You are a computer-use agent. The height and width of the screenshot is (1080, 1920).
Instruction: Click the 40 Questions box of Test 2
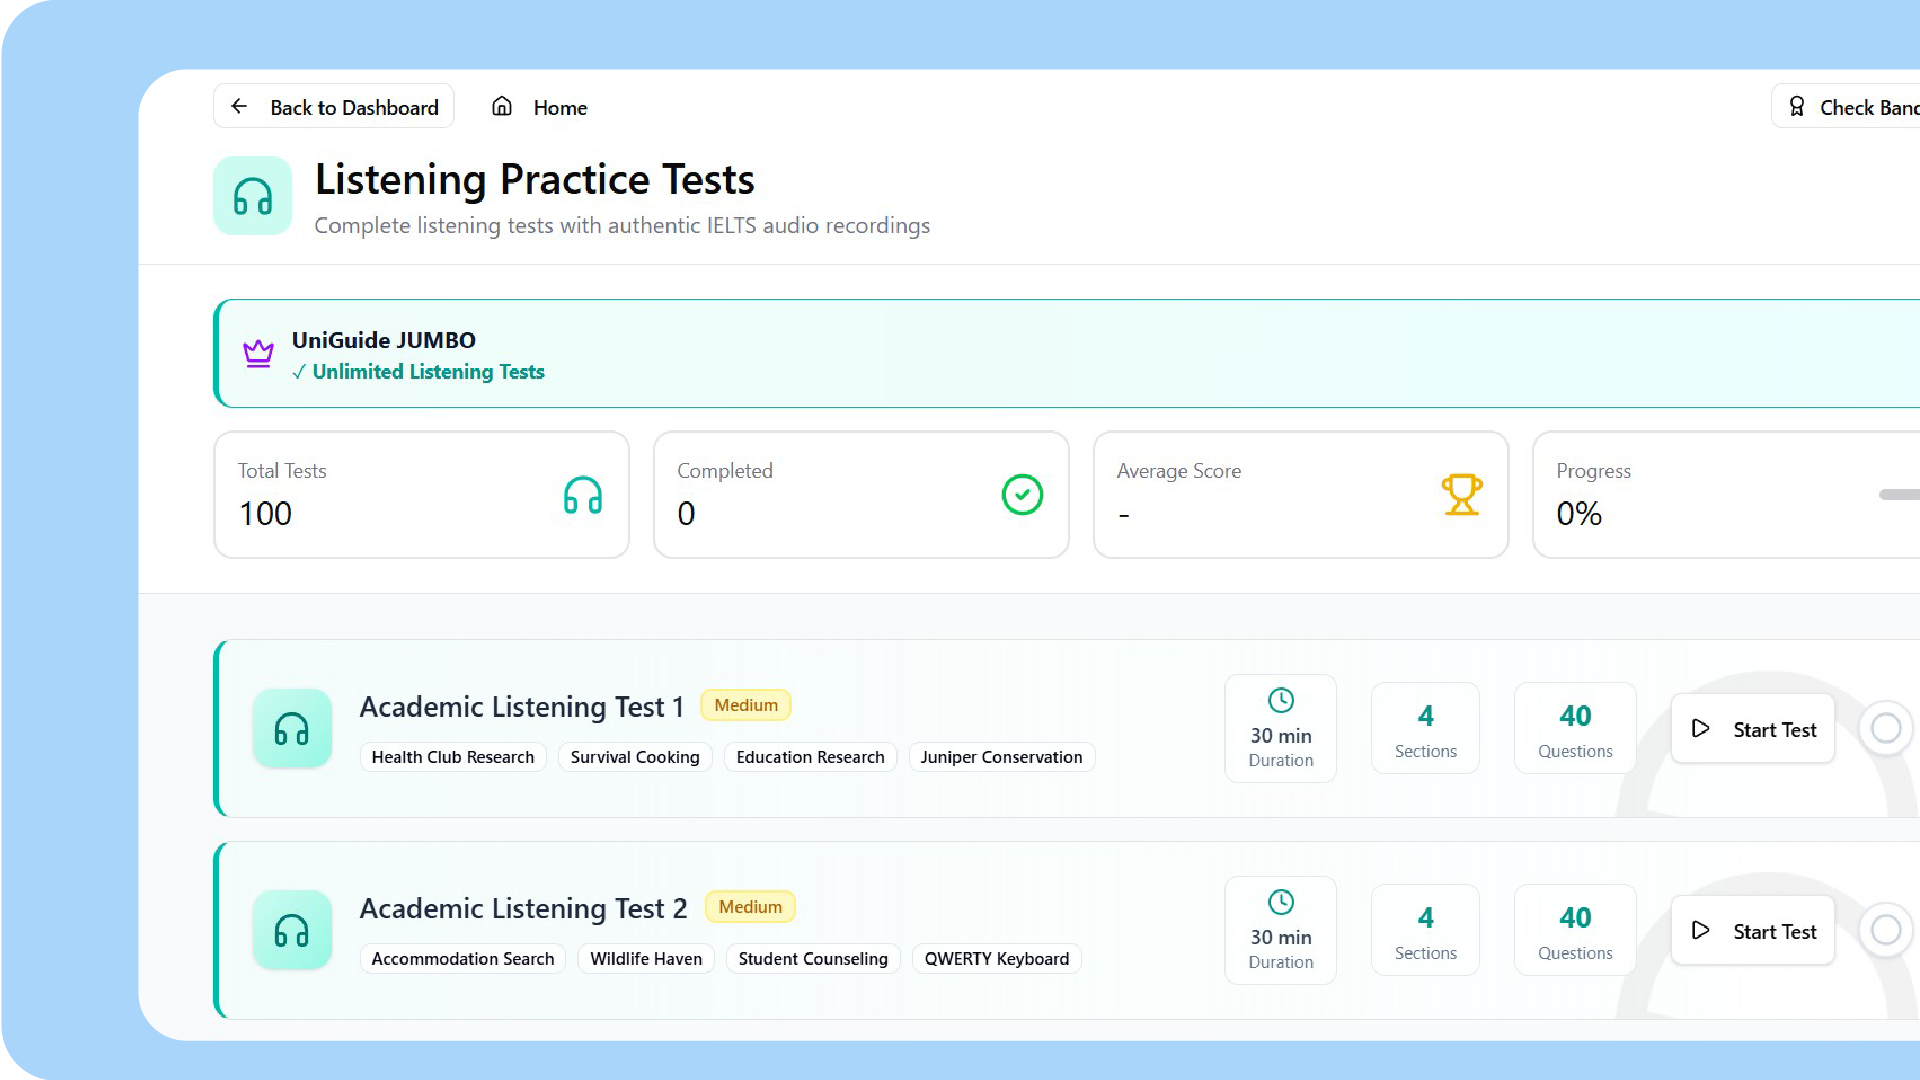pyautogui.click(x=1575, y=930)
